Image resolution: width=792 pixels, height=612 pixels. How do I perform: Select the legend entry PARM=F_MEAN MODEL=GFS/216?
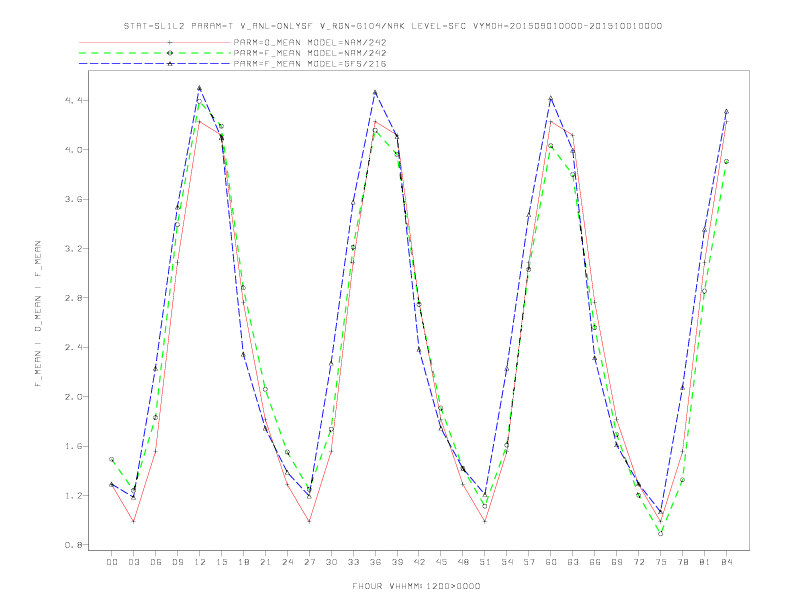click(310, 64)
